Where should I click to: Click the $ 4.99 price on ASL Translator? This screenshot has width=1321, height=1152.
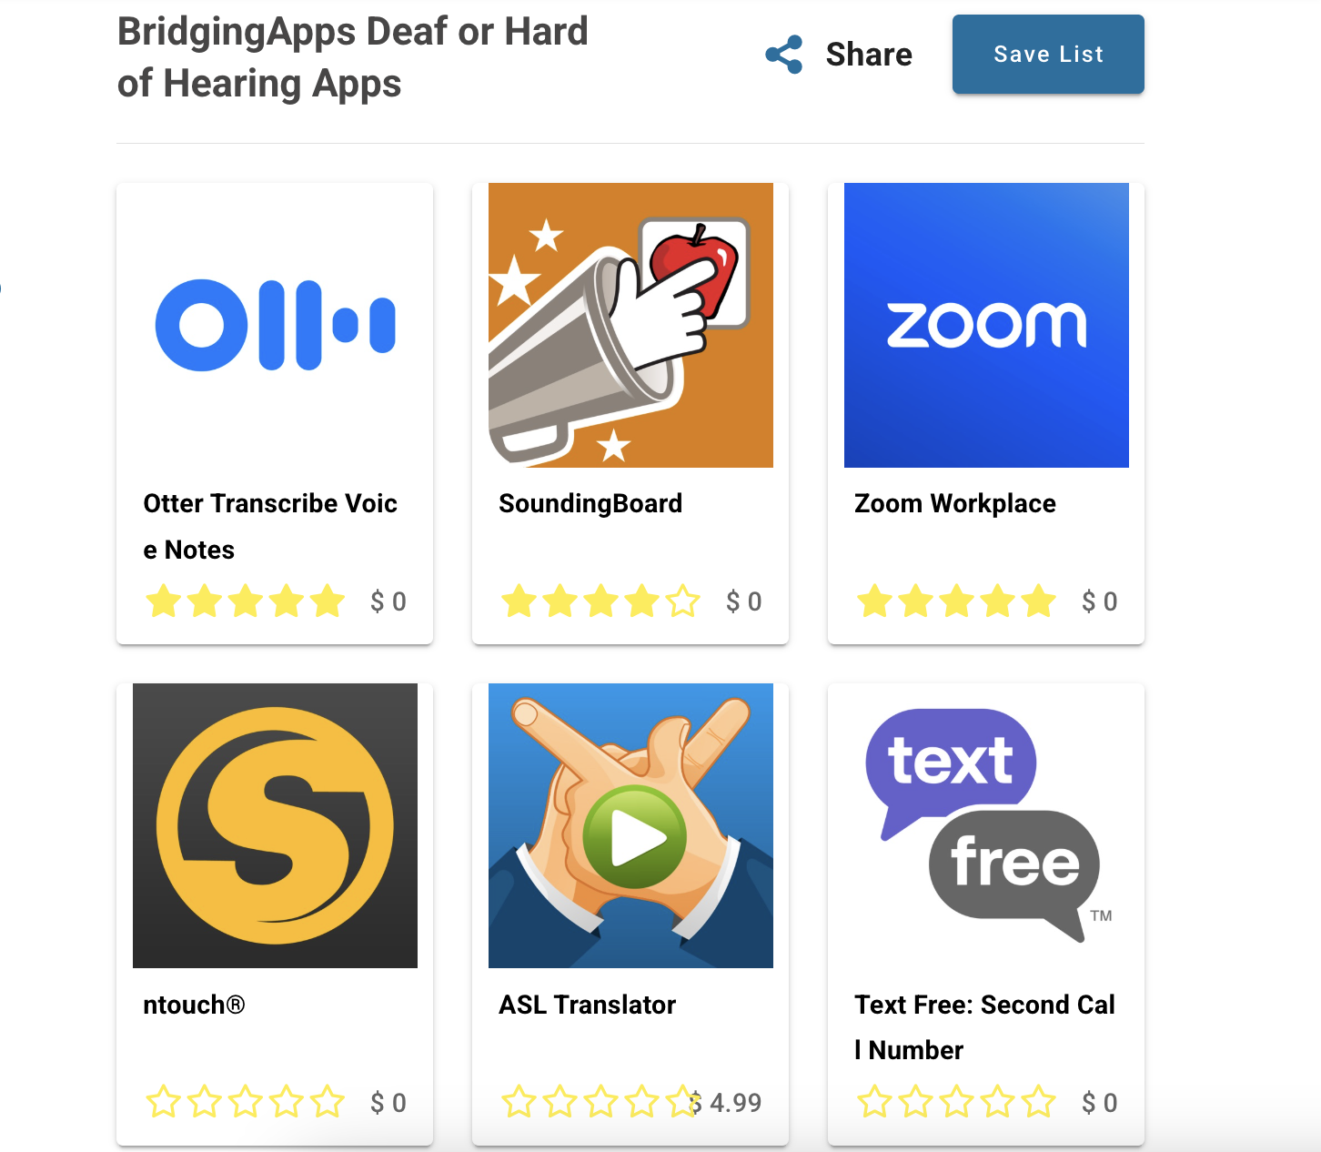pyautogui.click(x=726, y=1102)
